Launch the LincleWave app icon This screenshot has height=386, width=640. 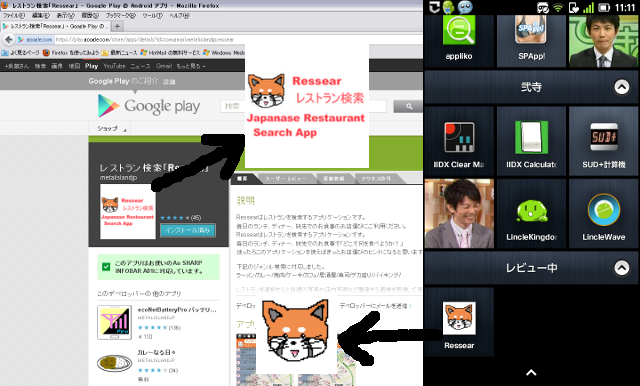[x=603, y=213]
